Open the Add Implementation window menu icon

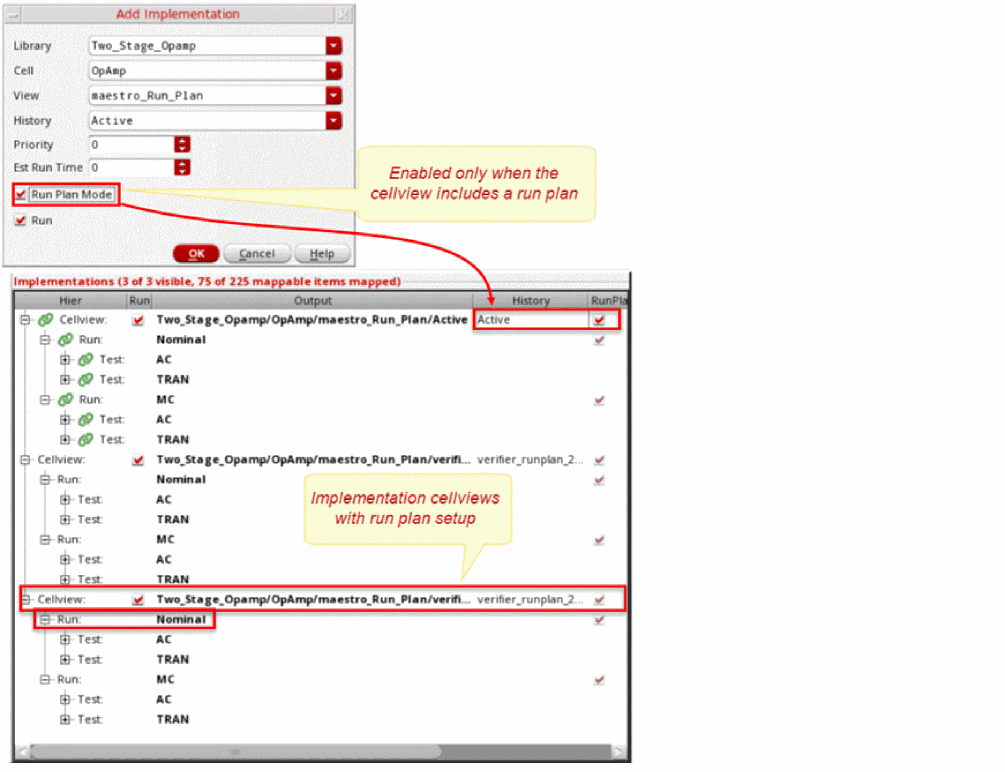coord(12,14)
